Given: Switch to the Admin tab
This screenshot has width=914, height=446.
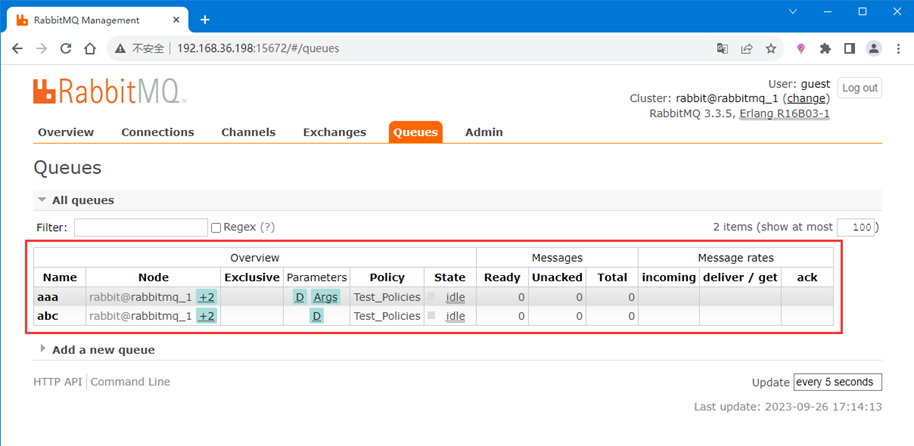Looking at the screenshot, I should (x=484, y=132).
